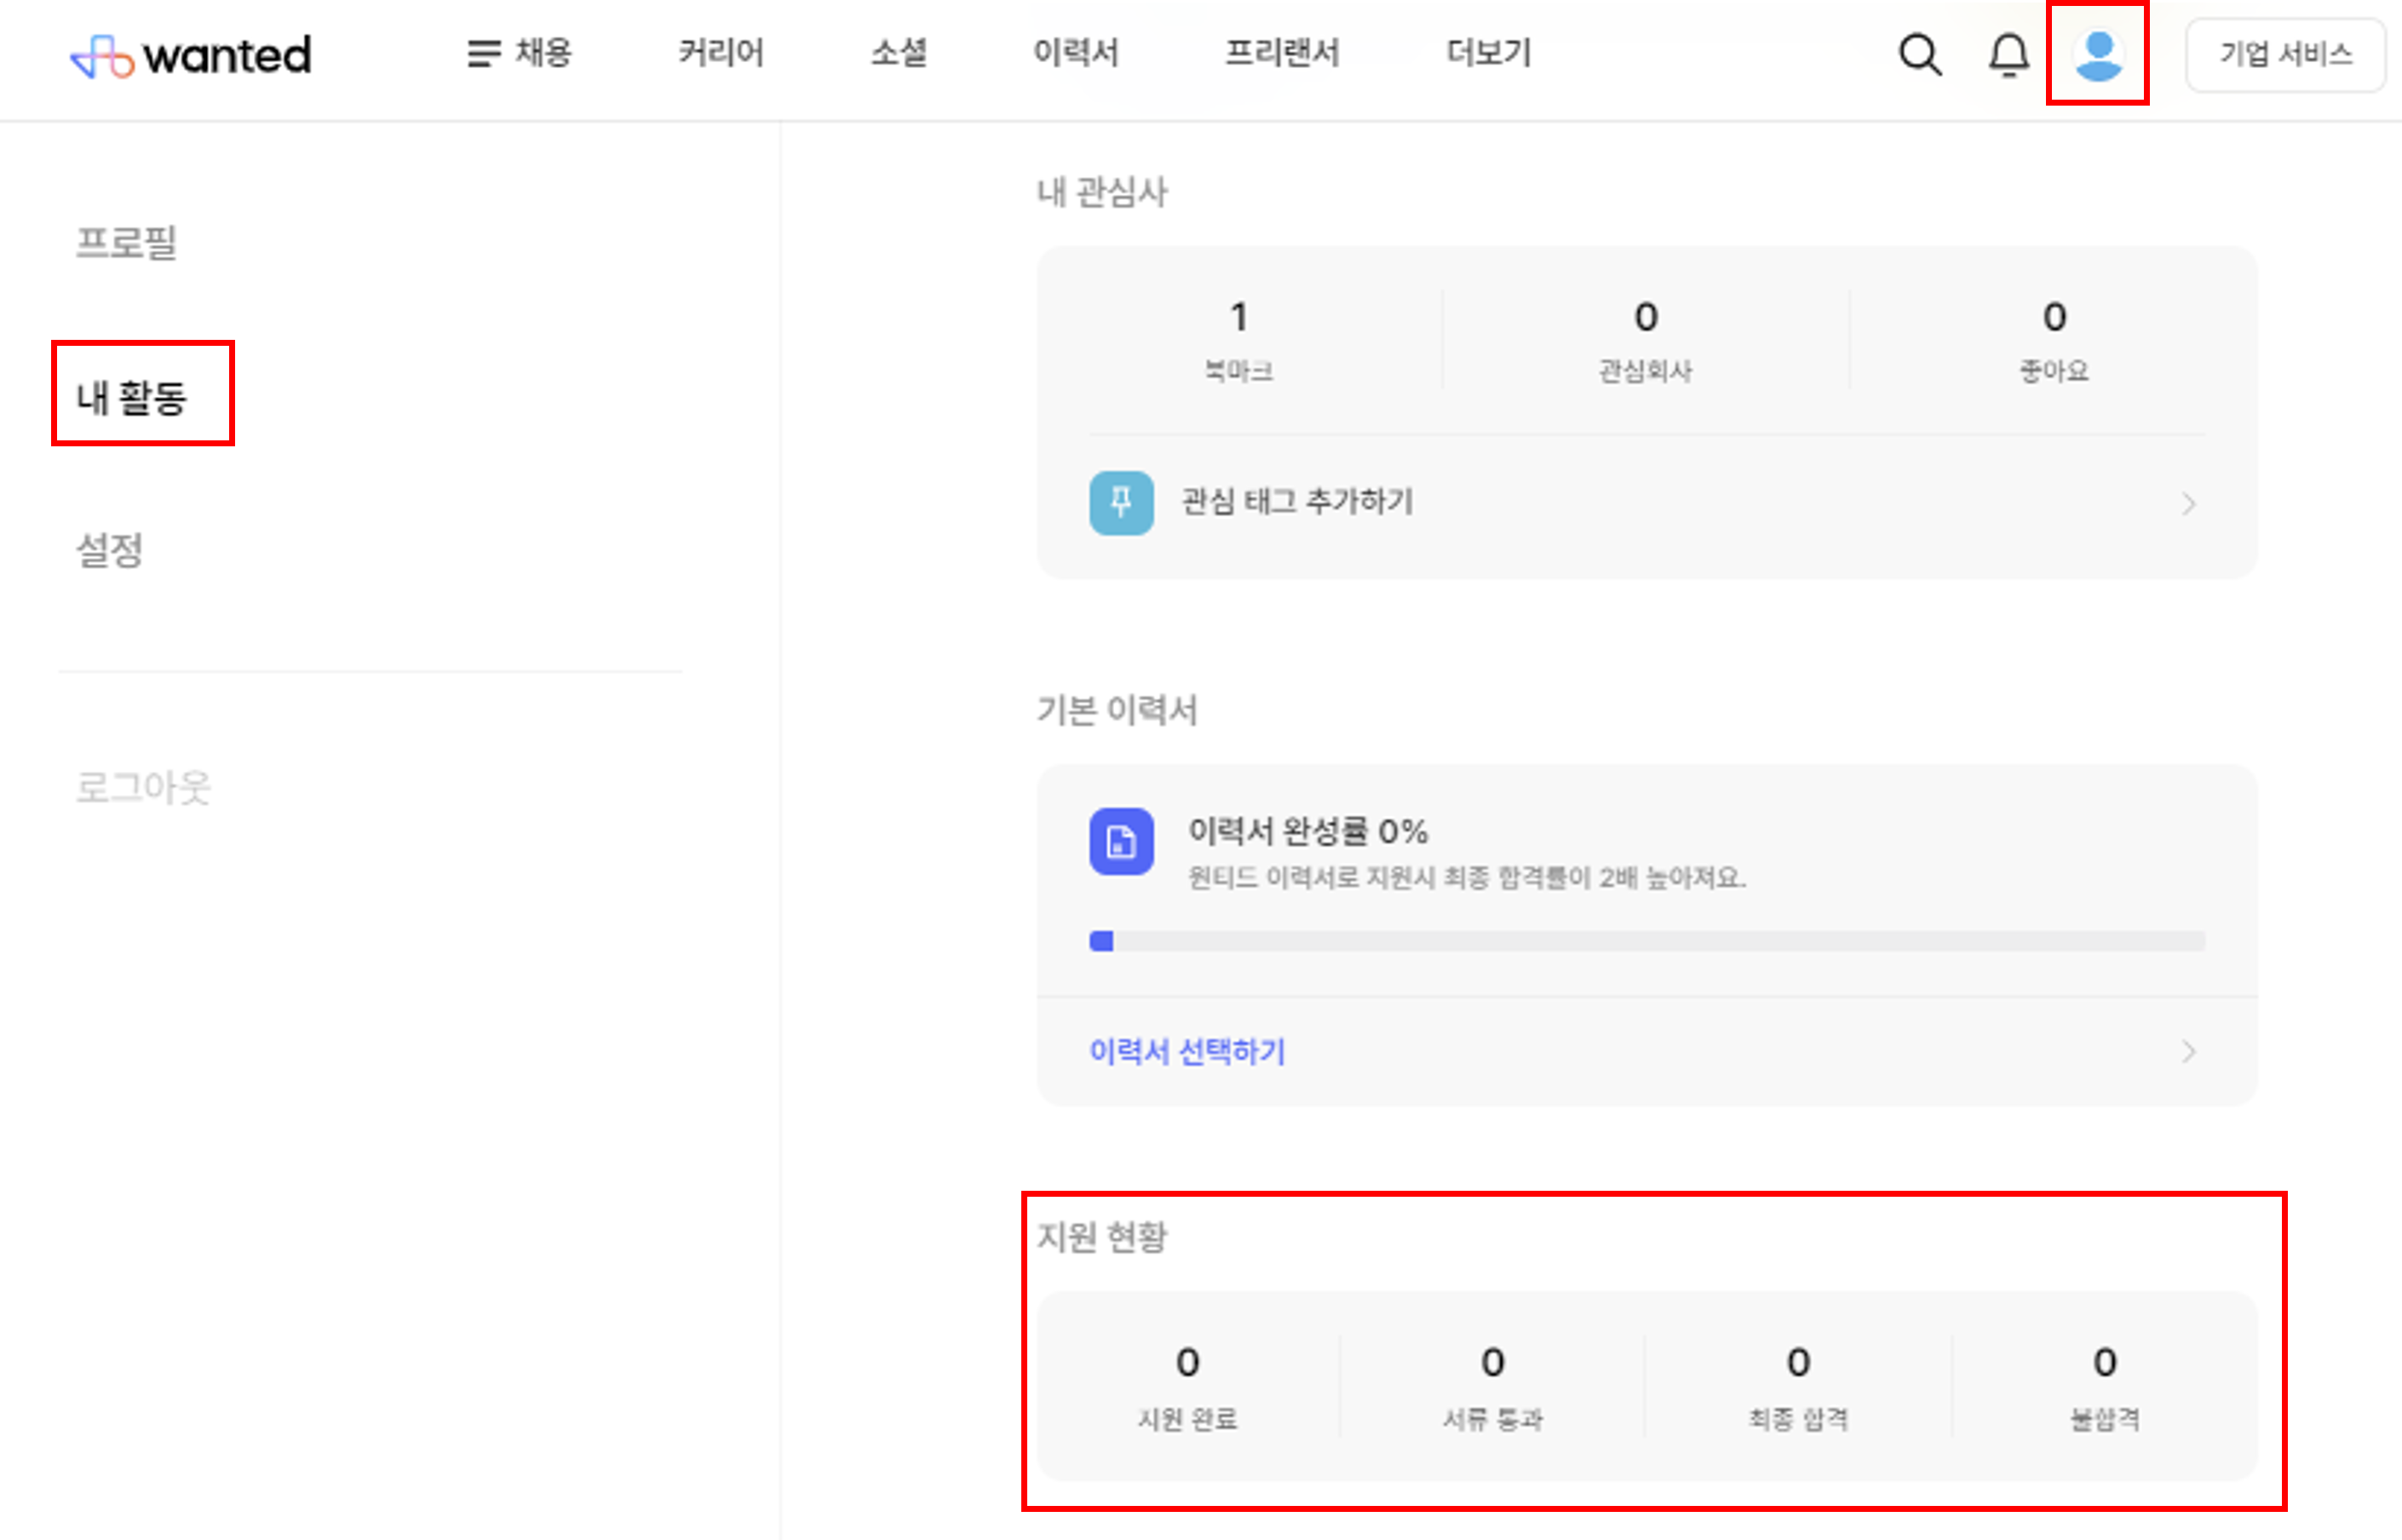
Task: Click the 지원 현황 heading
Action: pyautogui.click(x=1102, y=1237)
